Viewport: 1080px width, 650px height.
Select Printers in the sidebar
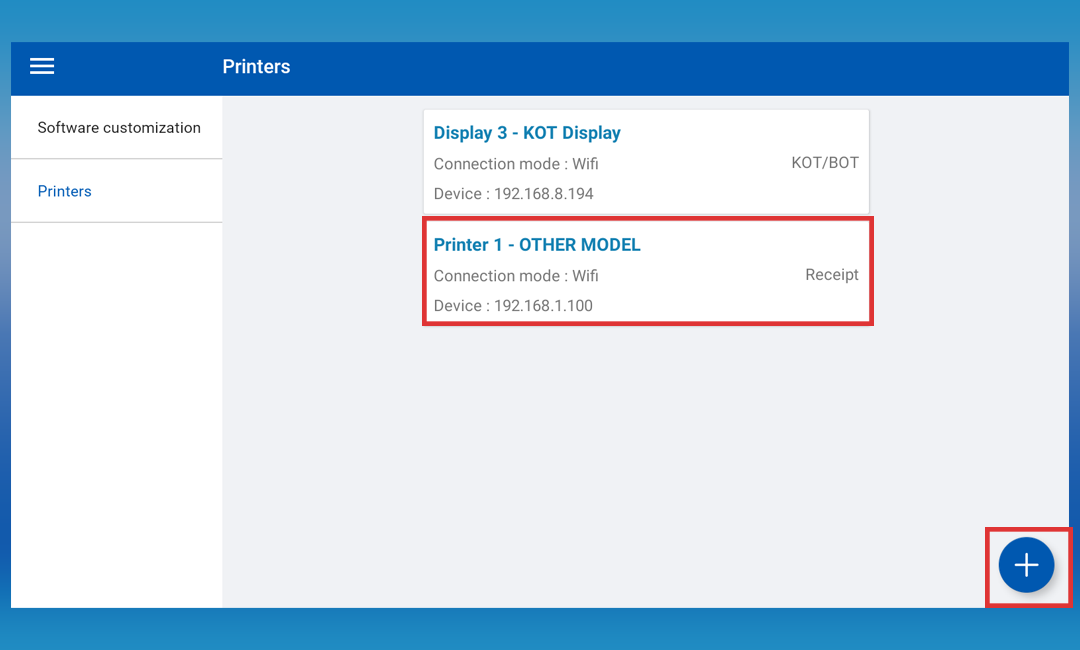(x=65, y=191)
